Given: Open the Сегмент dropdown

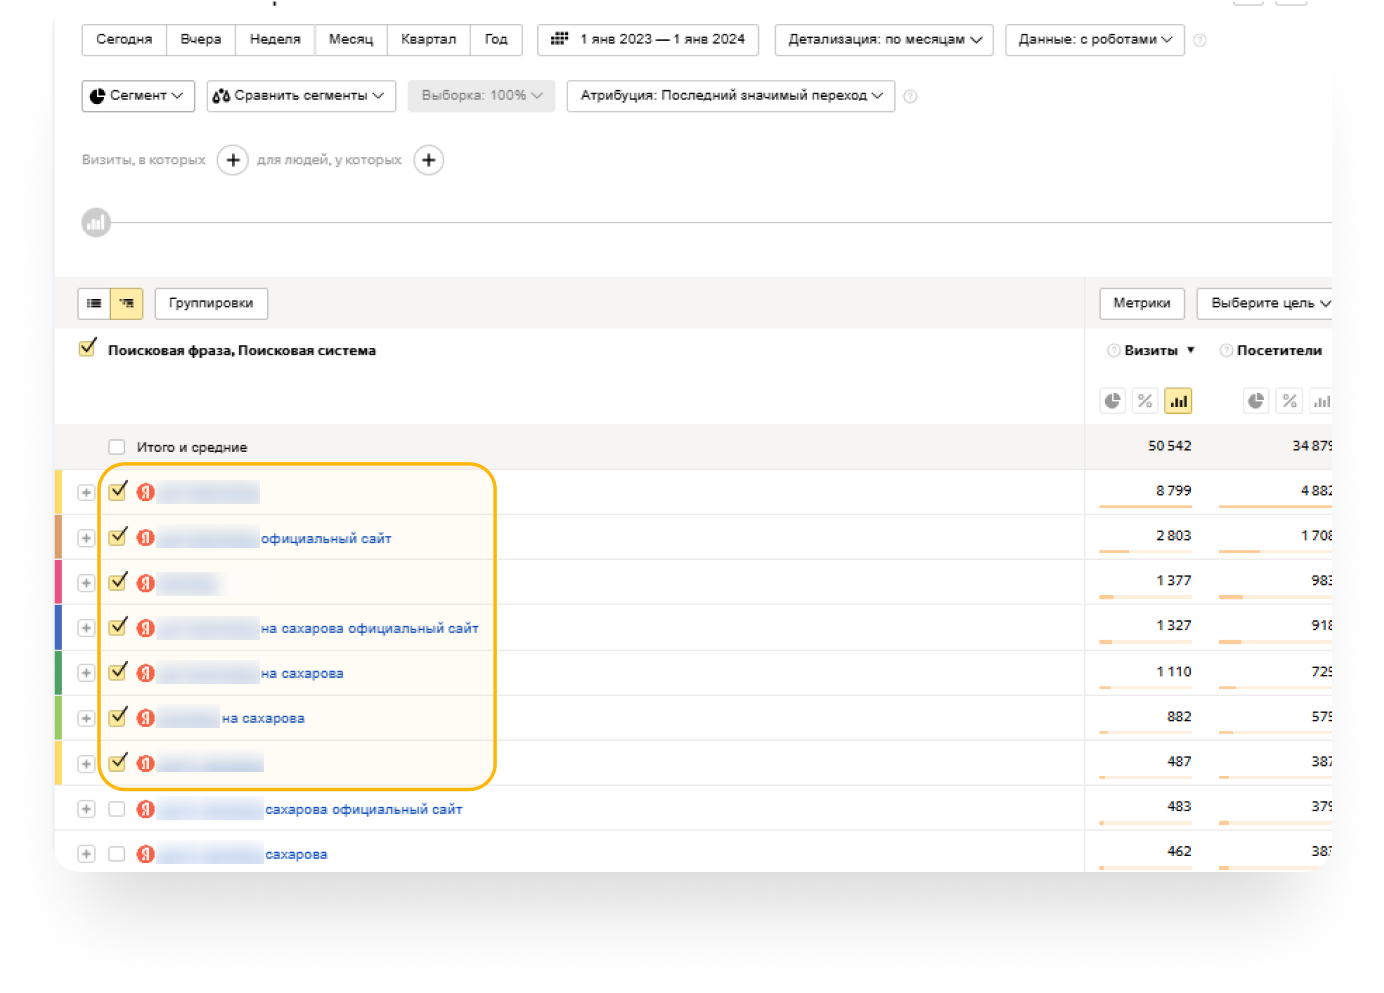Looking at the screenshot, I should click(138, 96).
